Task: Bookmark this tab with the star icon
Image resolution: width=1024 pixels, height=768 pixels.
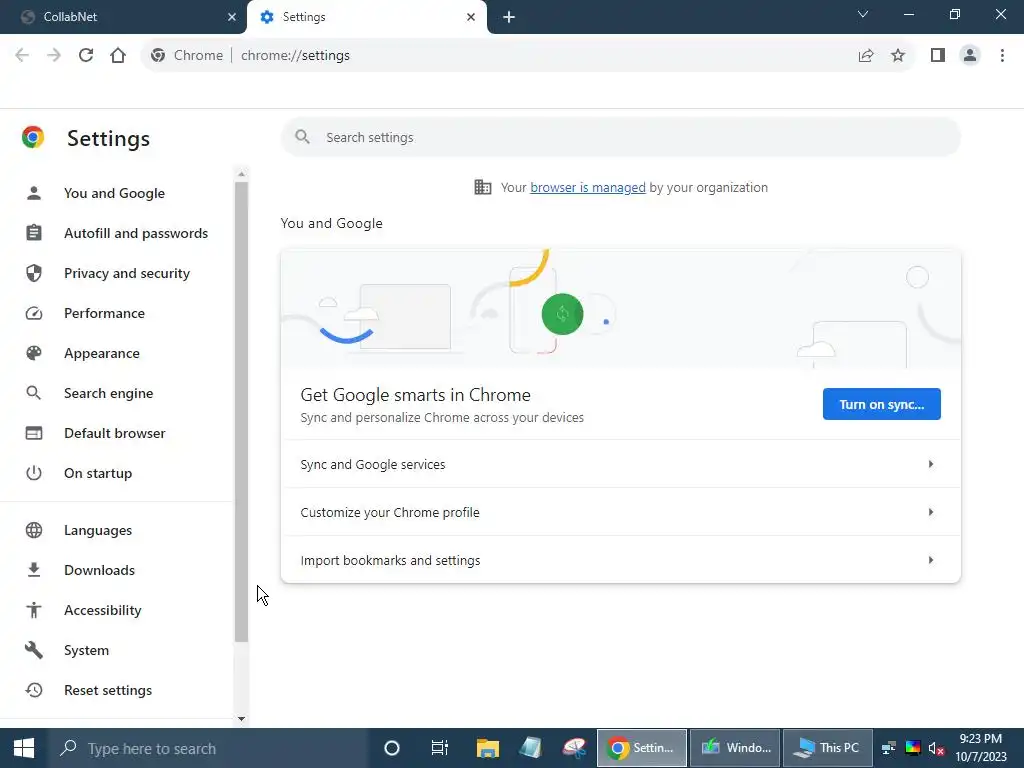Action: [x=898, y=56]
